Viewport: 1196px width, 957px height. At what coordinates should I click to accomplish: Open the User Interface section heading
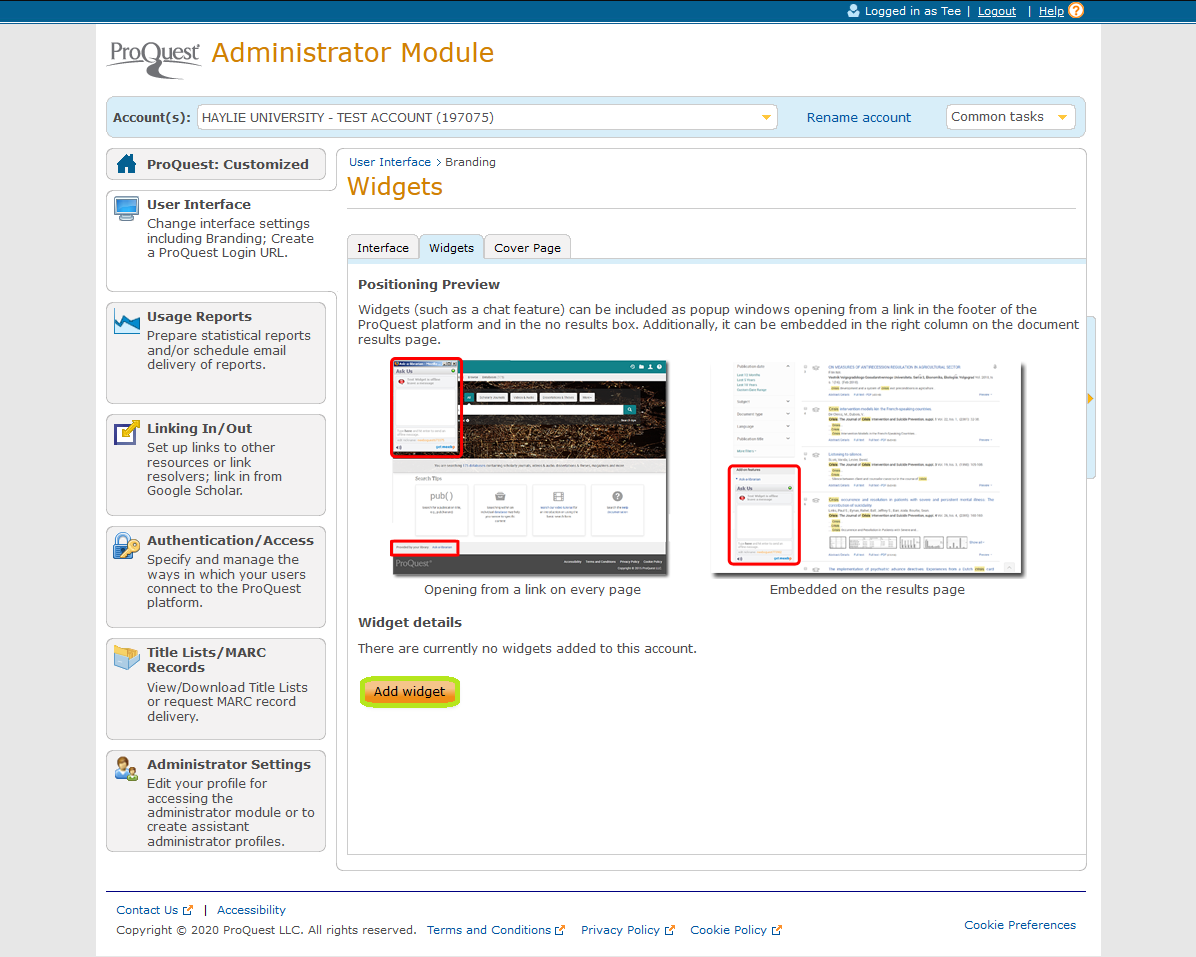(x=199, y=204)
